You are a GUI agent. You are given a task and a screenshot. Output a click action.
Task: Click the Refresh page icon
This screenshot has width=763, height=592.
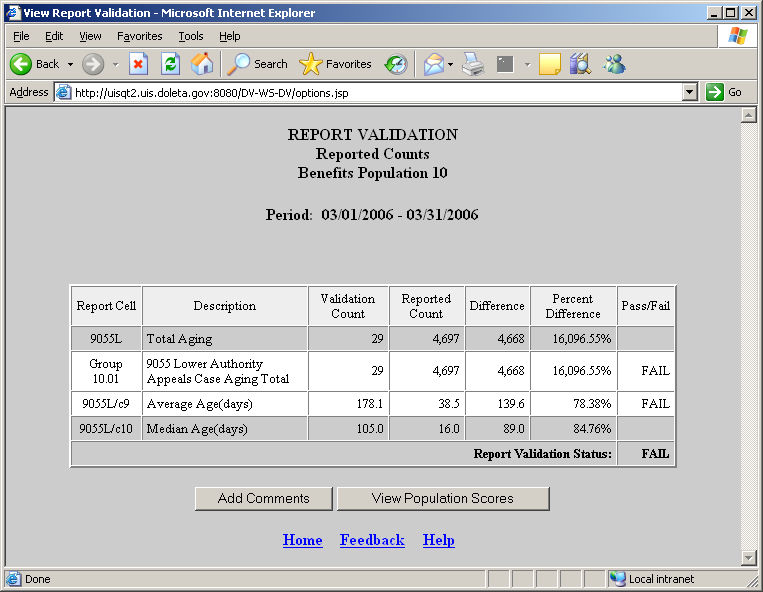pos(170,64)
